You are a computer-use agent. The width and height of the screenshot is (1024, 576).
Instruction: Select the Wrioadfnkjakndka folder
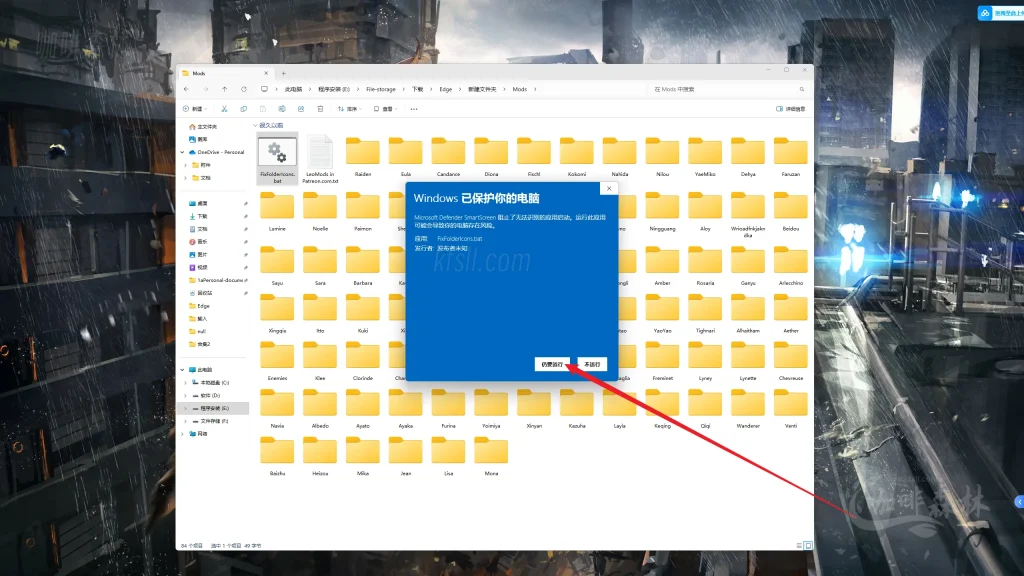pos(748,213)
